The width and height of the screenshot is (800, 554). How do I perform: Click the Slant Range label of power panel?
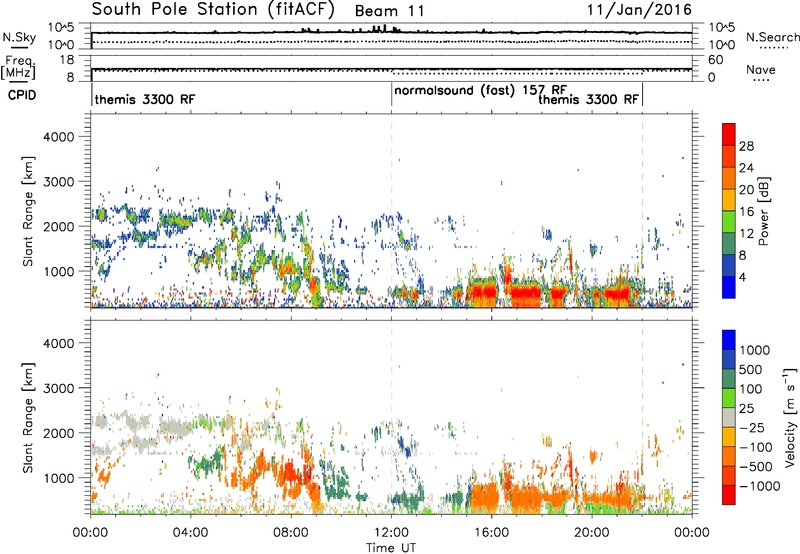(28, 211)
